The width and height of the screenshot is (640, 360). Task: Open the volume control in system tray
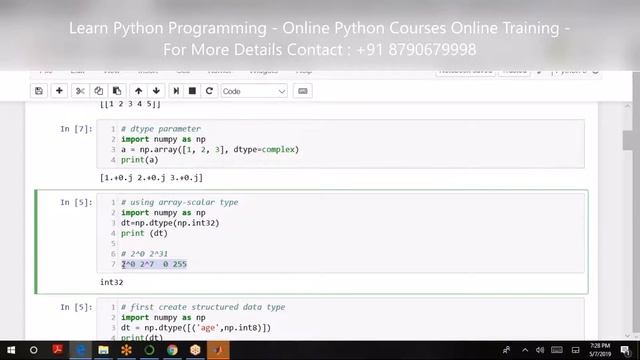(540, 350)
